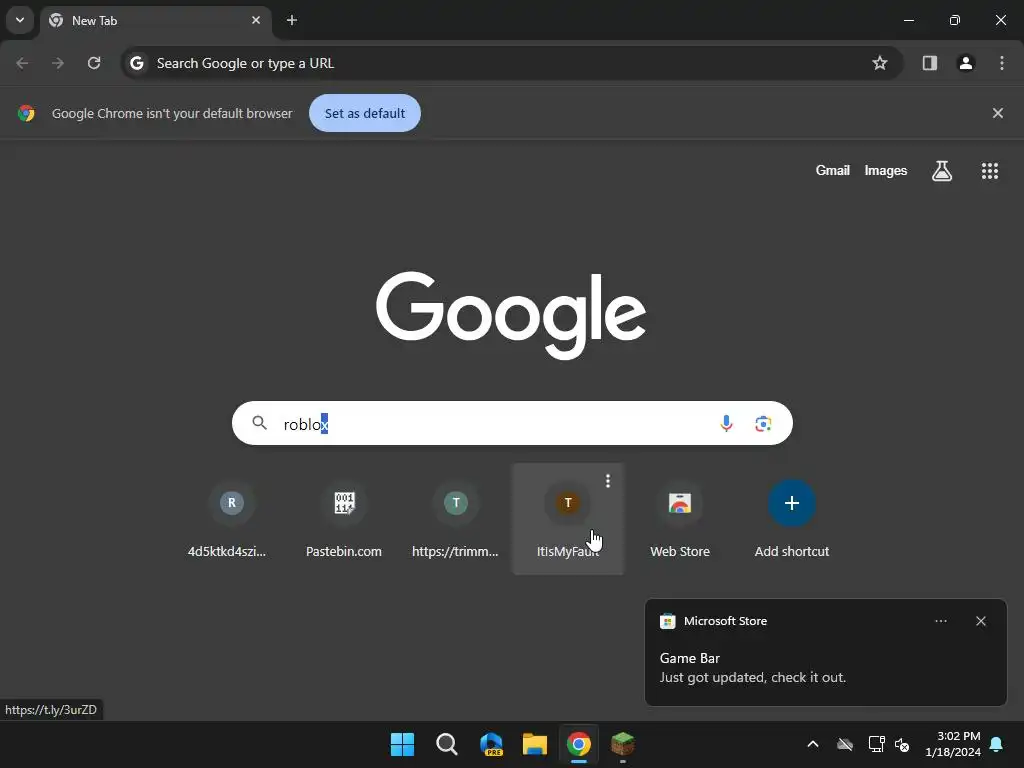This screenshot has width=1024, height=768.
Task: Click the Add shortcut button
Action: click(x=792, y=519)
